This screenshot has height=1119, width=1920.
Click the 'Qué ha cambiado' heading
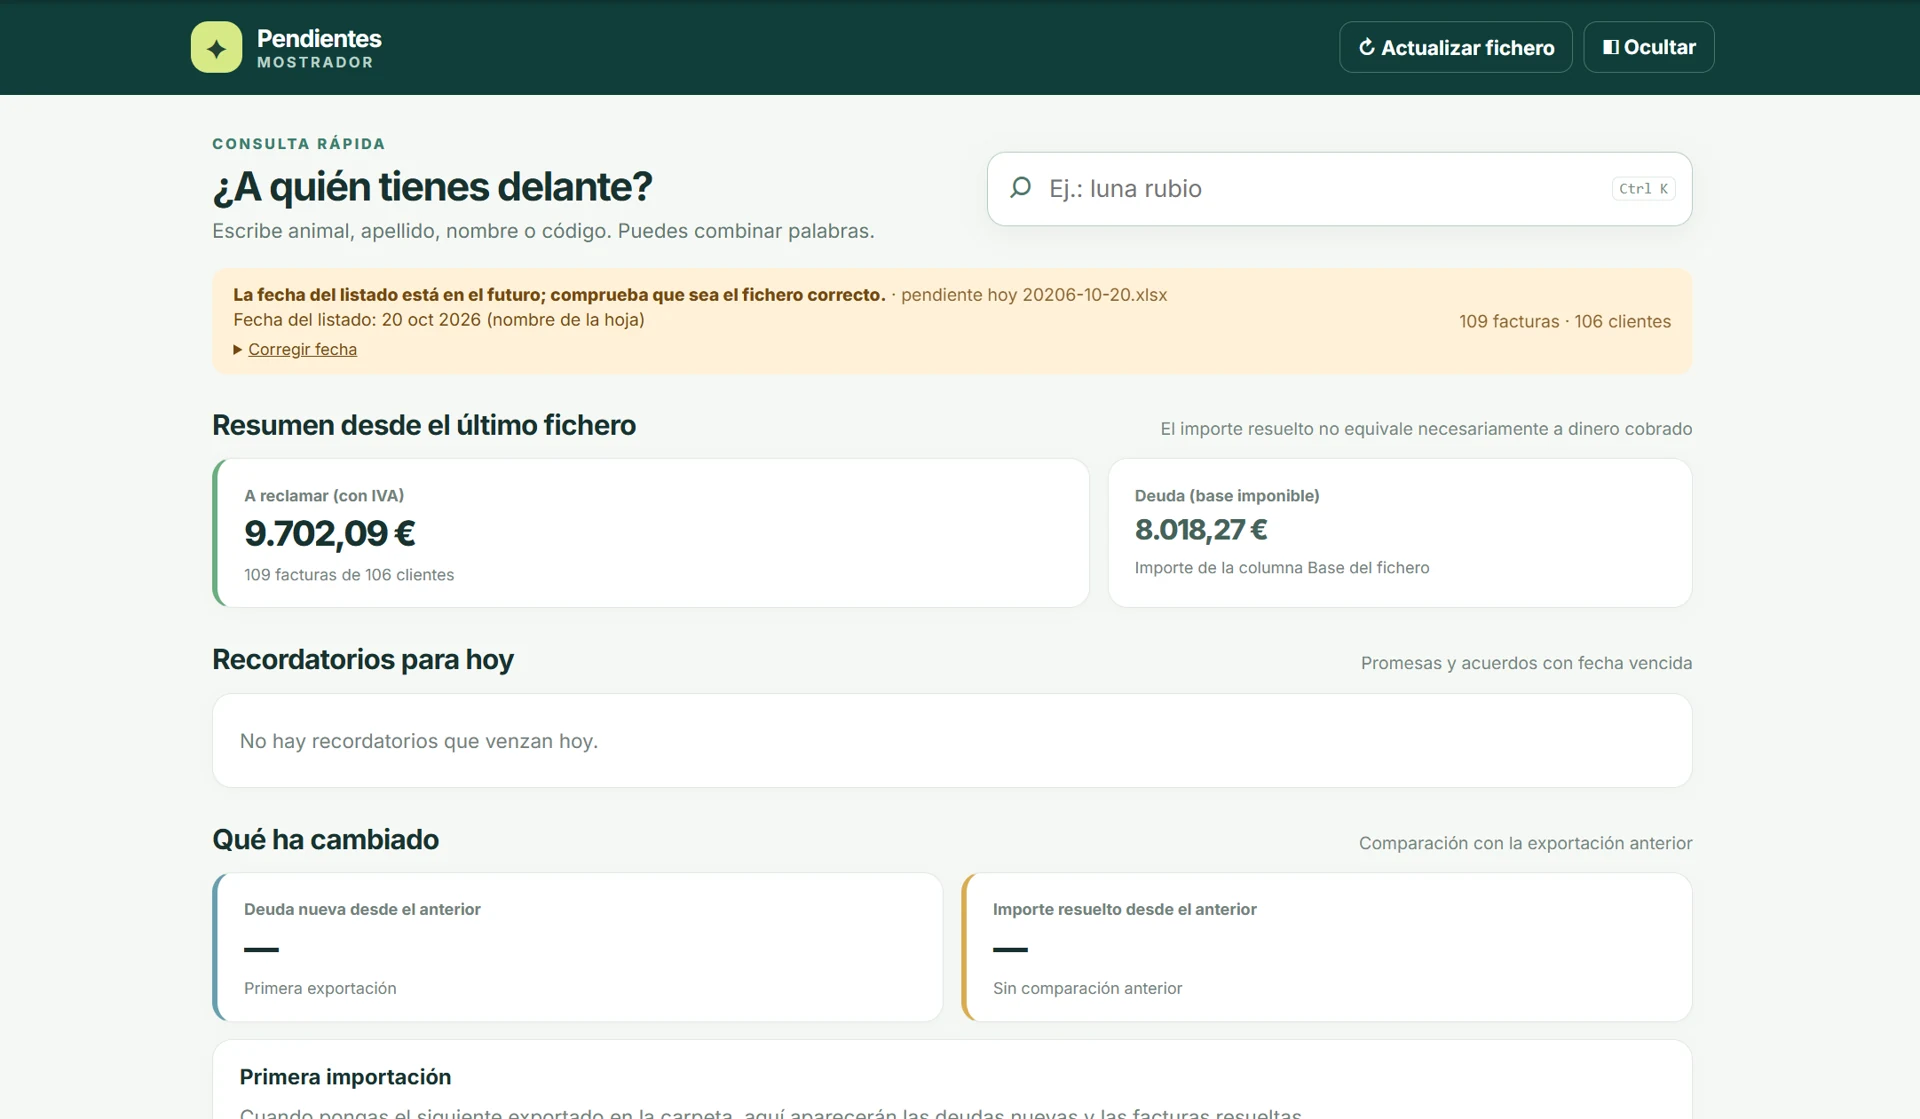click(x=325, y=840)
